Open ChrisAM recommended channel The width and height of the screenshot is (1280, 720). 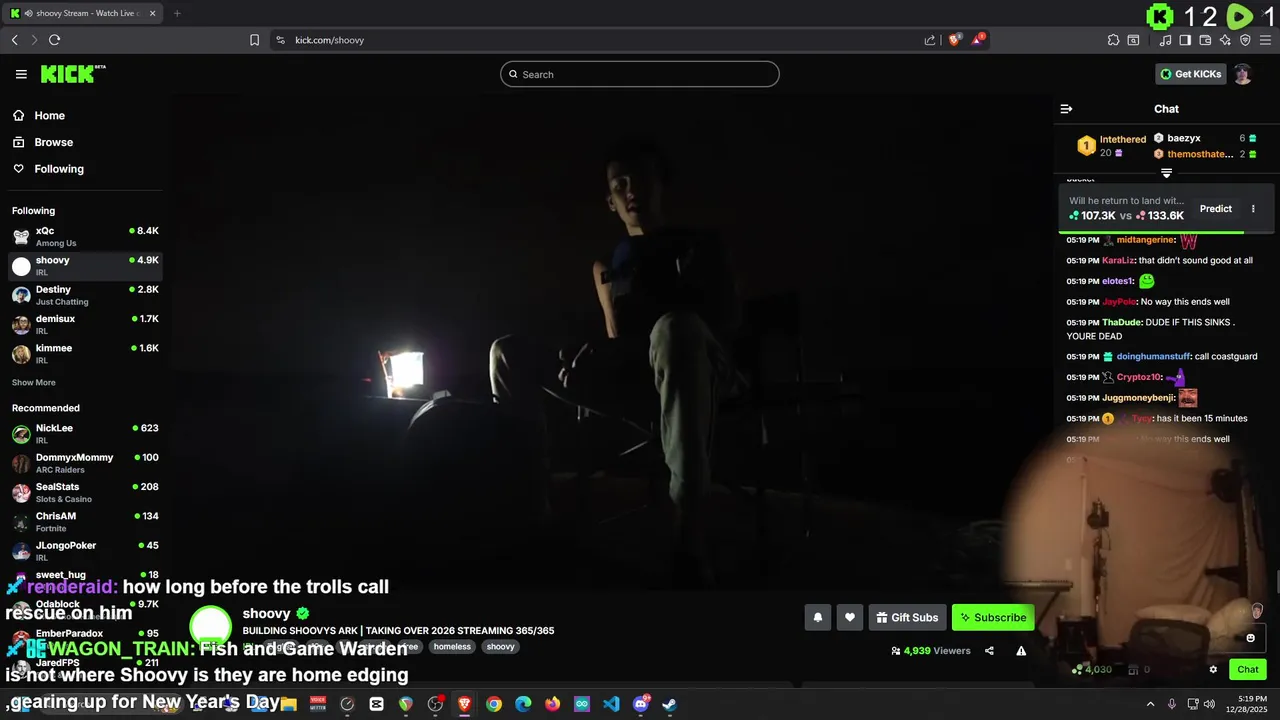pos(85,522)
